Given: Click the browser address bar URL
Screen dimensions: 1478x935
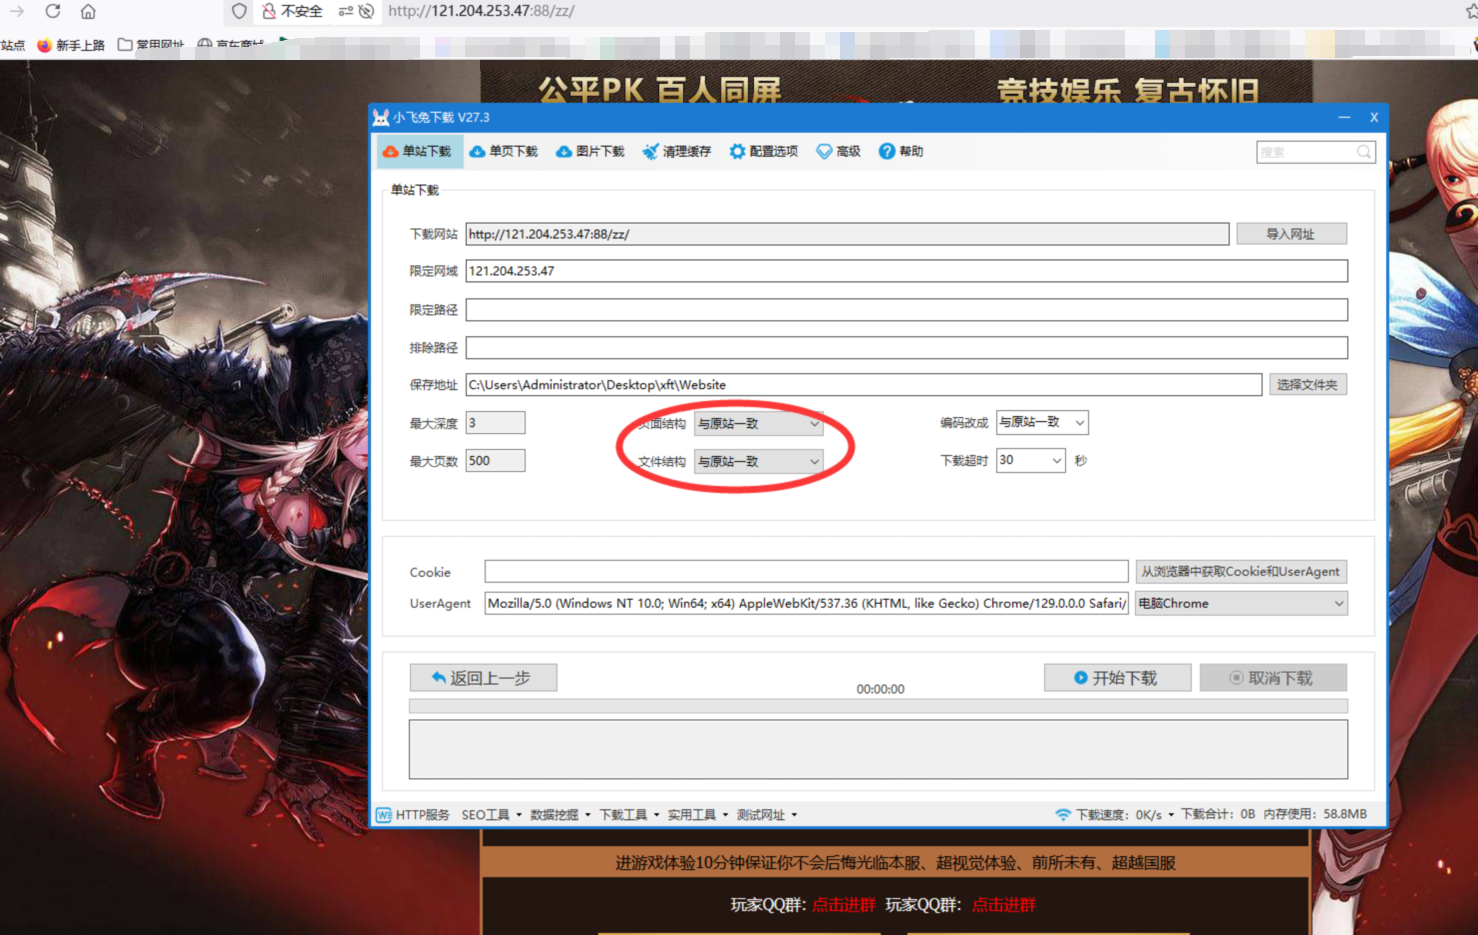Looking at the screenshot, I should pyautogui.click(x=481, y=11).
